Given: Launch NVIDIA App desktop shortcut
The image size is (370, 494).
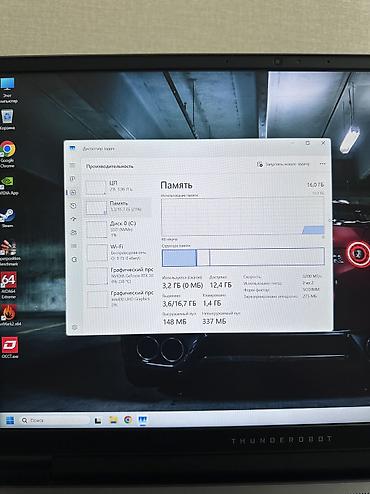Looking at the screenshot, I should pyautogui.click(x=8, y=186).
